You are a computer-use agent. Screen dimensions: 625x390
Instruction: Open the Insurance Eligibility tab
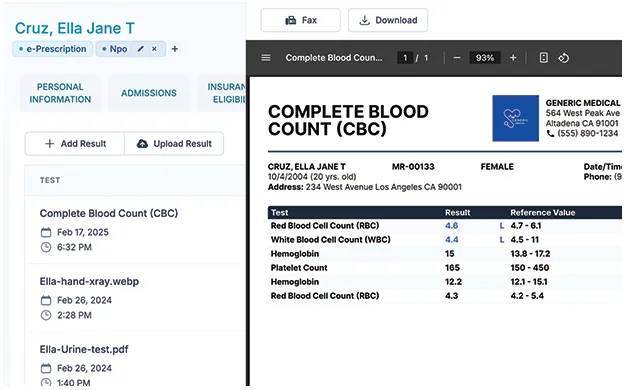coord(222,93)
